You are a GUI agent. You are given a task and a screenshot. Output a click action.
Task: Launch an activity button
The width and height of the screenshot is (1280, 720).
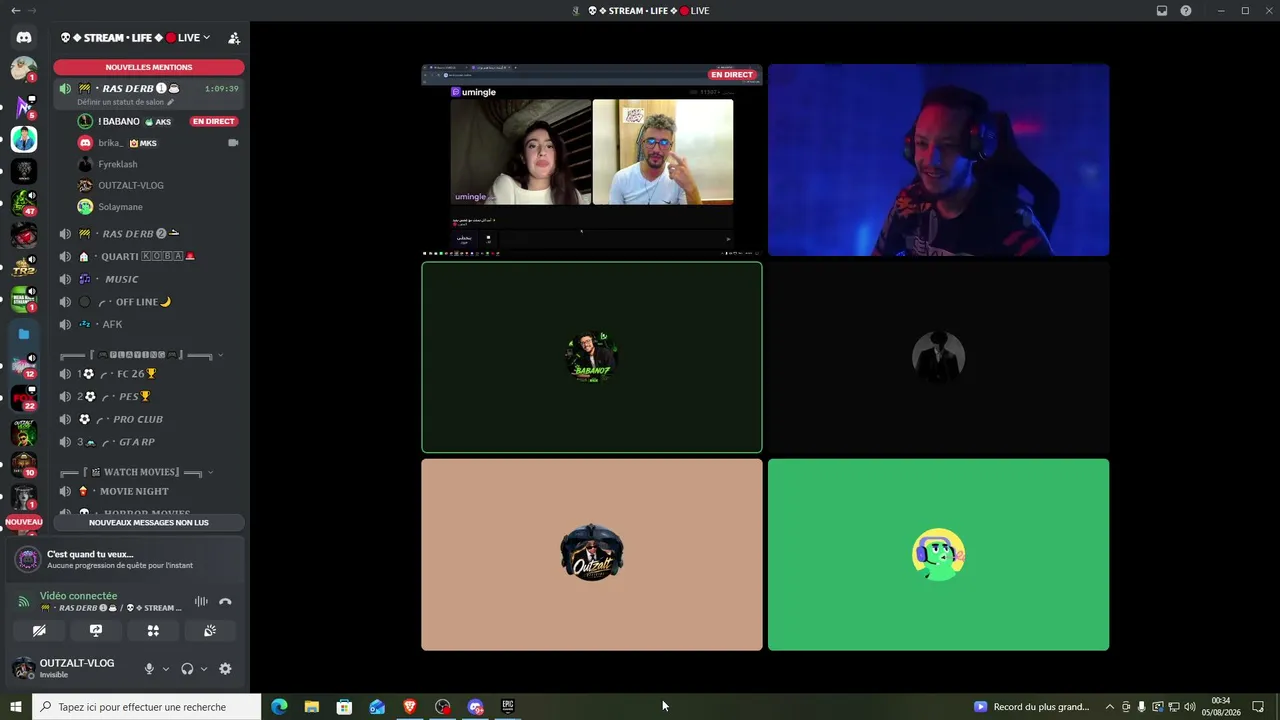(153, 631)
